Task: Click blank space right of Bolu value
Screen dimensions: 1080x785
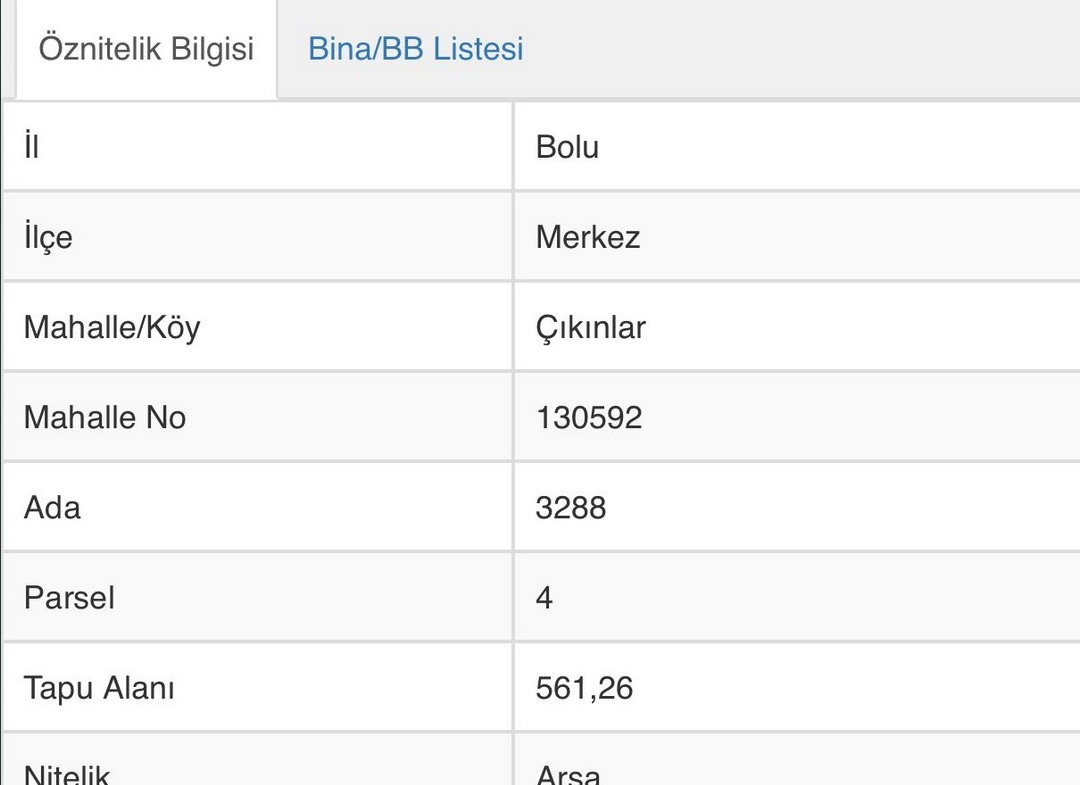Action: (840, 147)
